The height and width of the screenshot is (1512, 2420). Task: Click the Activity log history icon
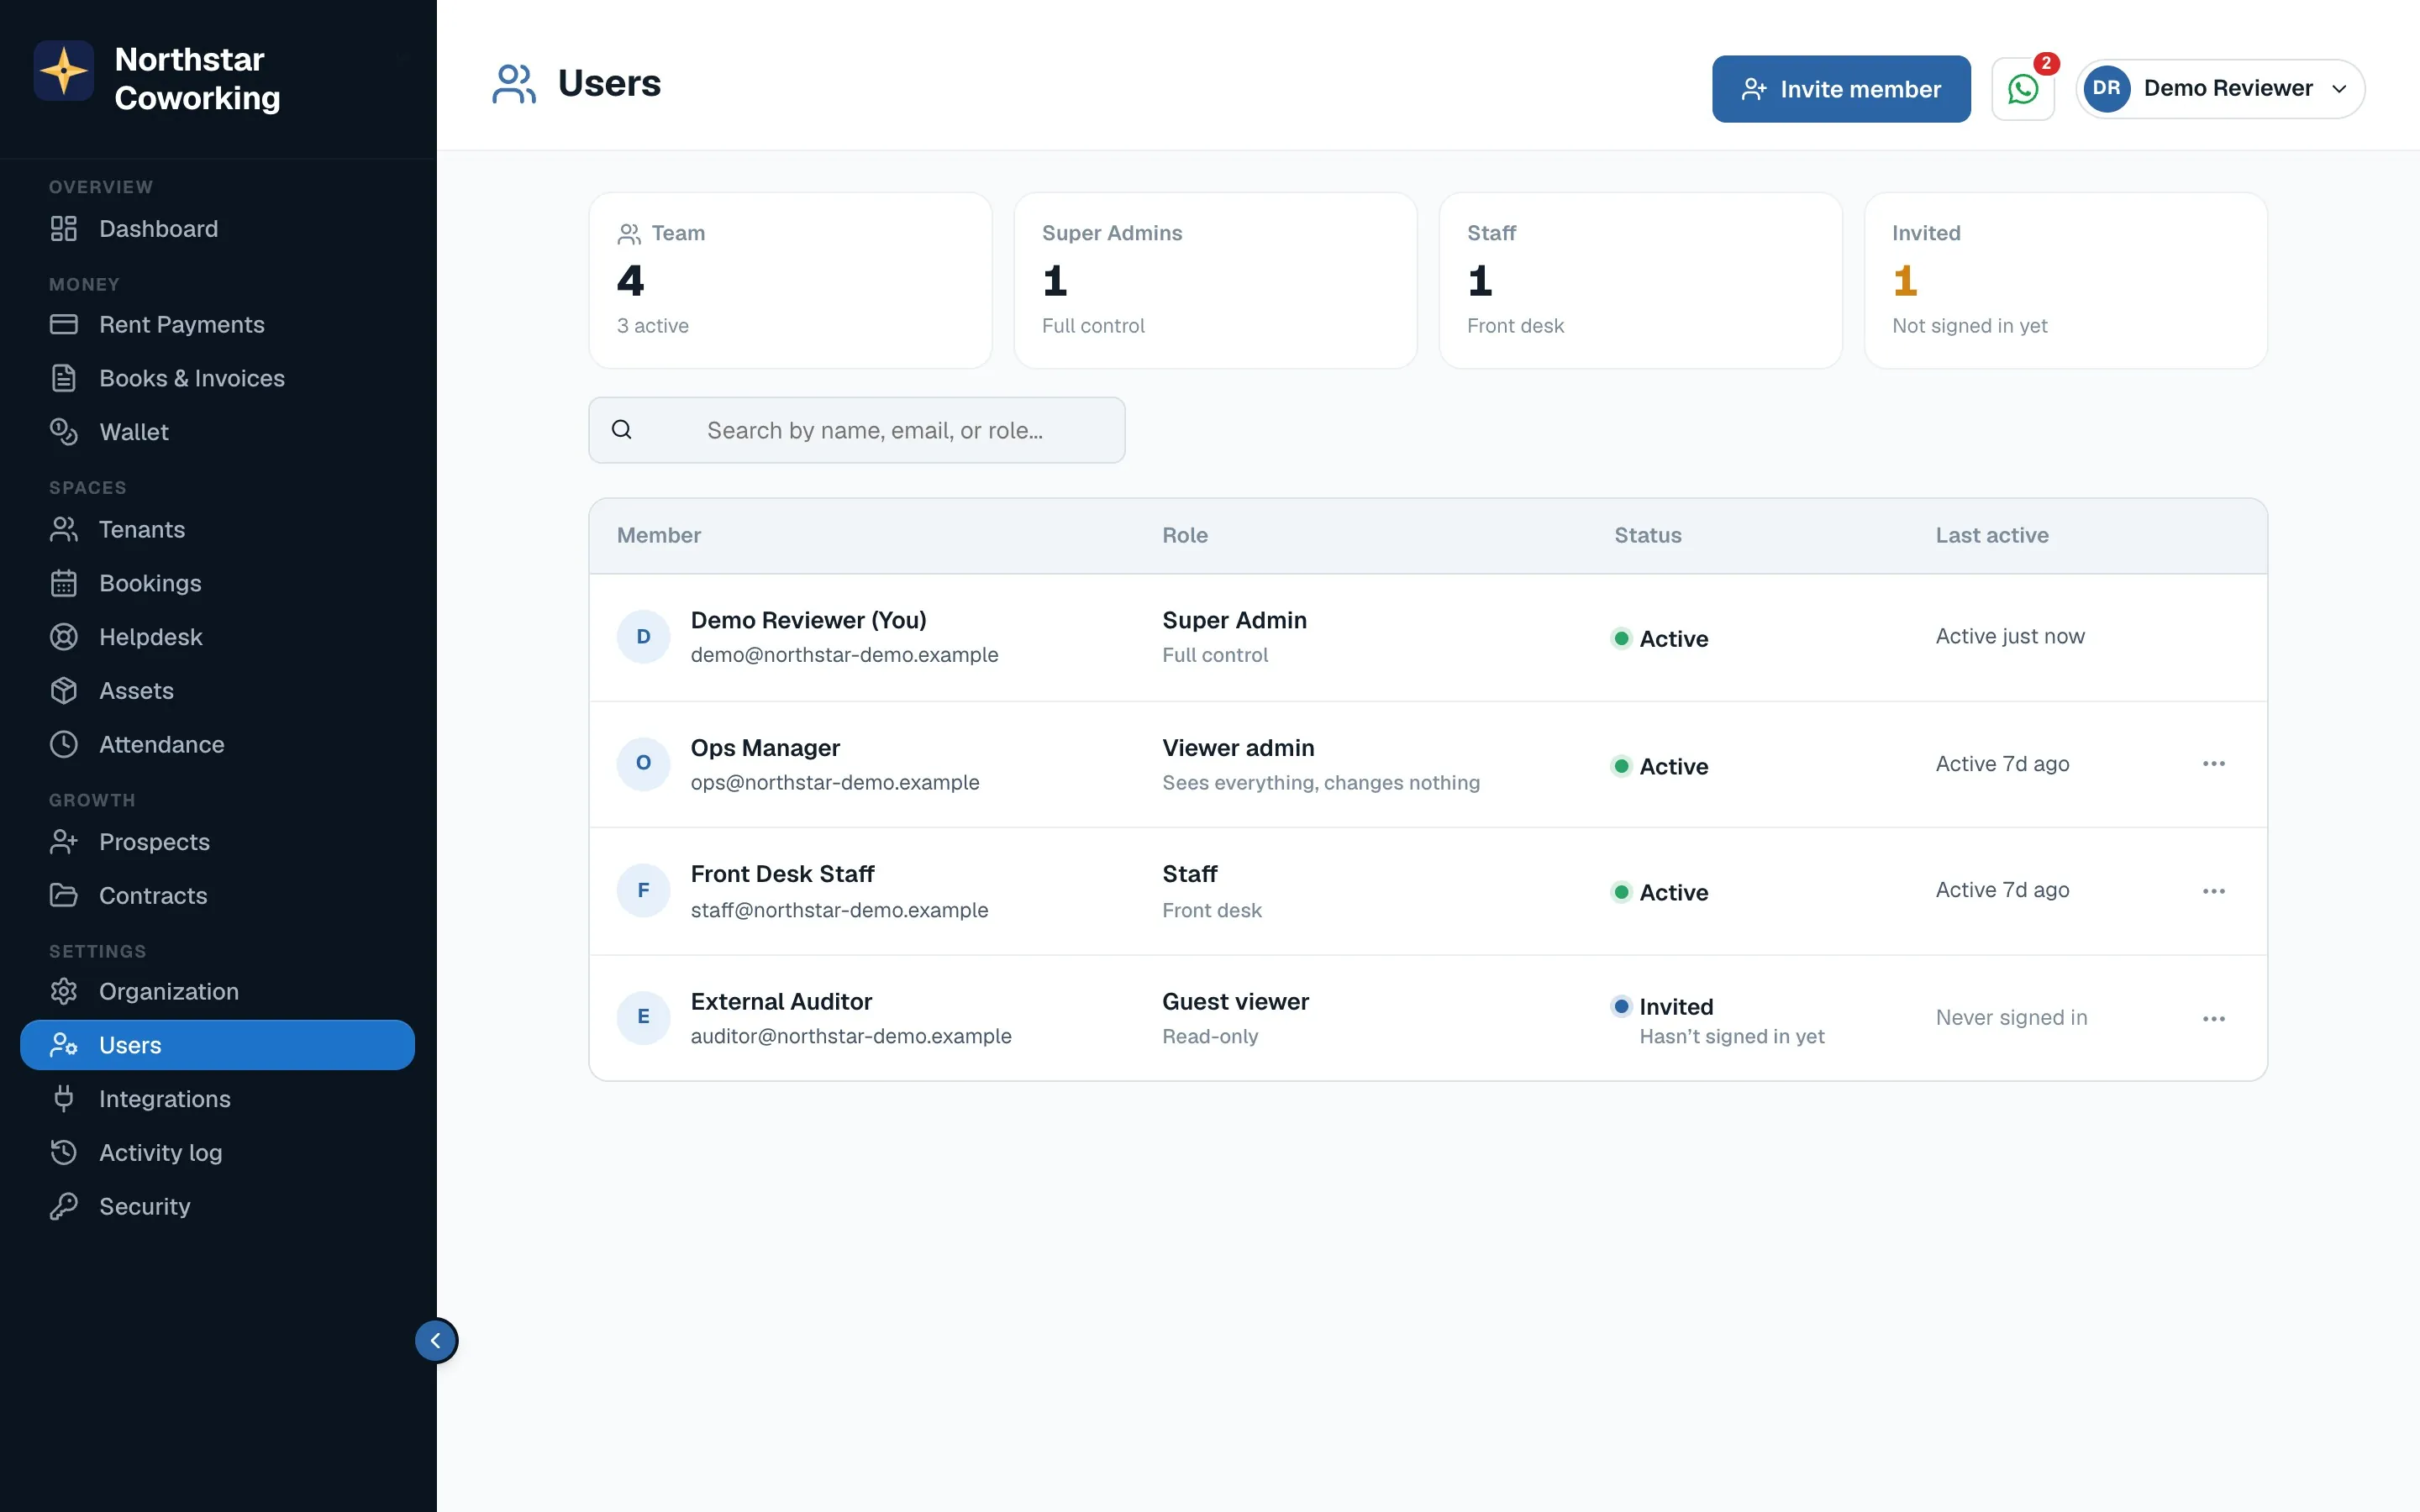[x=64, y=1153]
